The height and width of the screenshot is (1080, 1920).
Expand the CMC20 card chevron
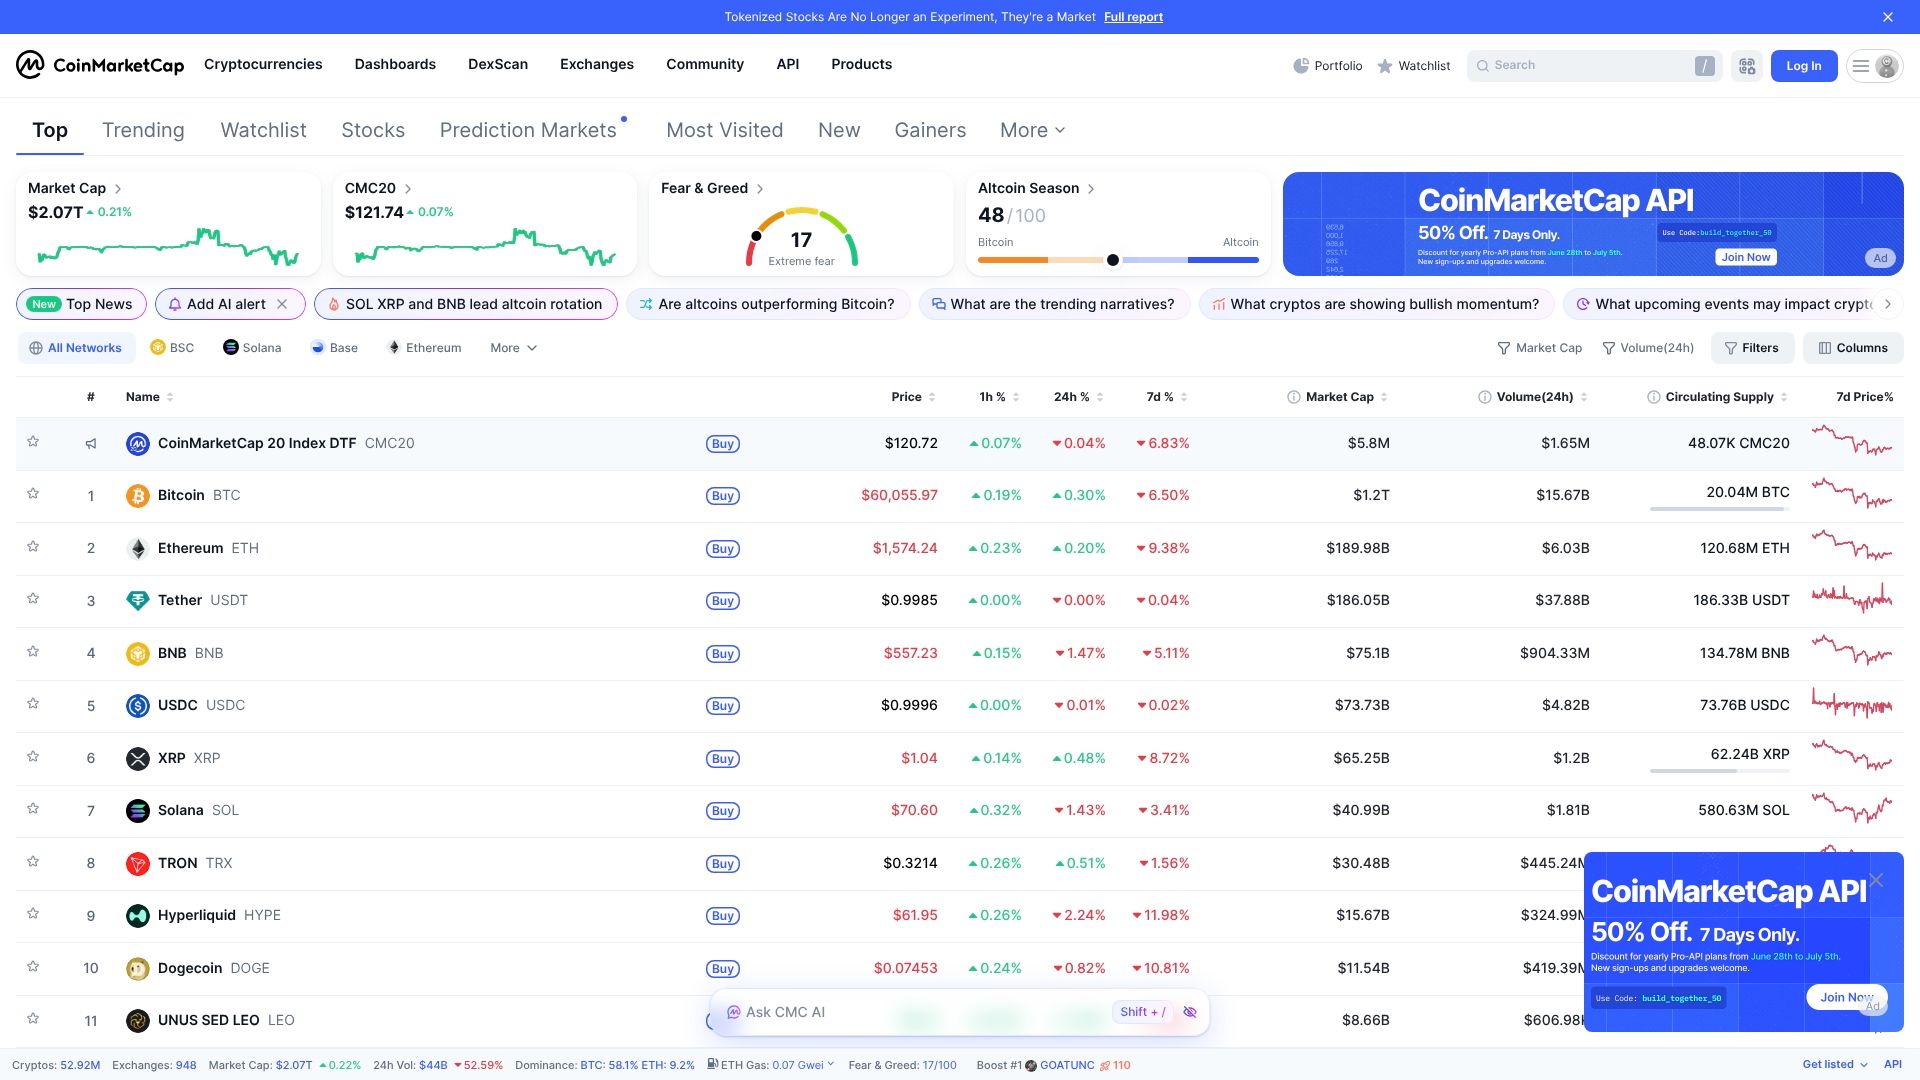coord(408,189)
